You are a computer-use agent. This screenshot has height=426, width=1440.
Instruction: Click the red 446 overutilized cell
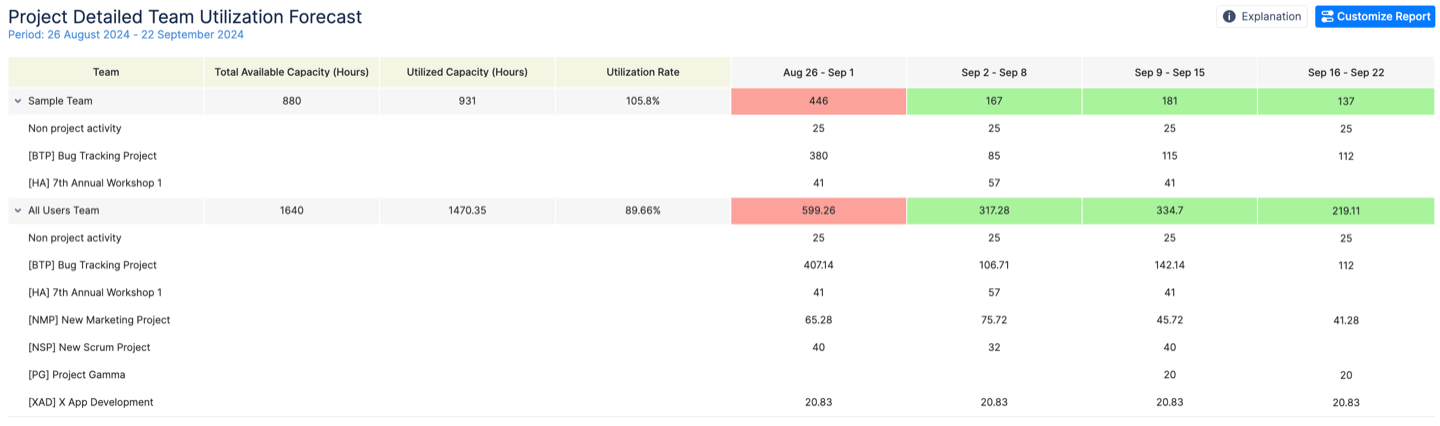818,101
